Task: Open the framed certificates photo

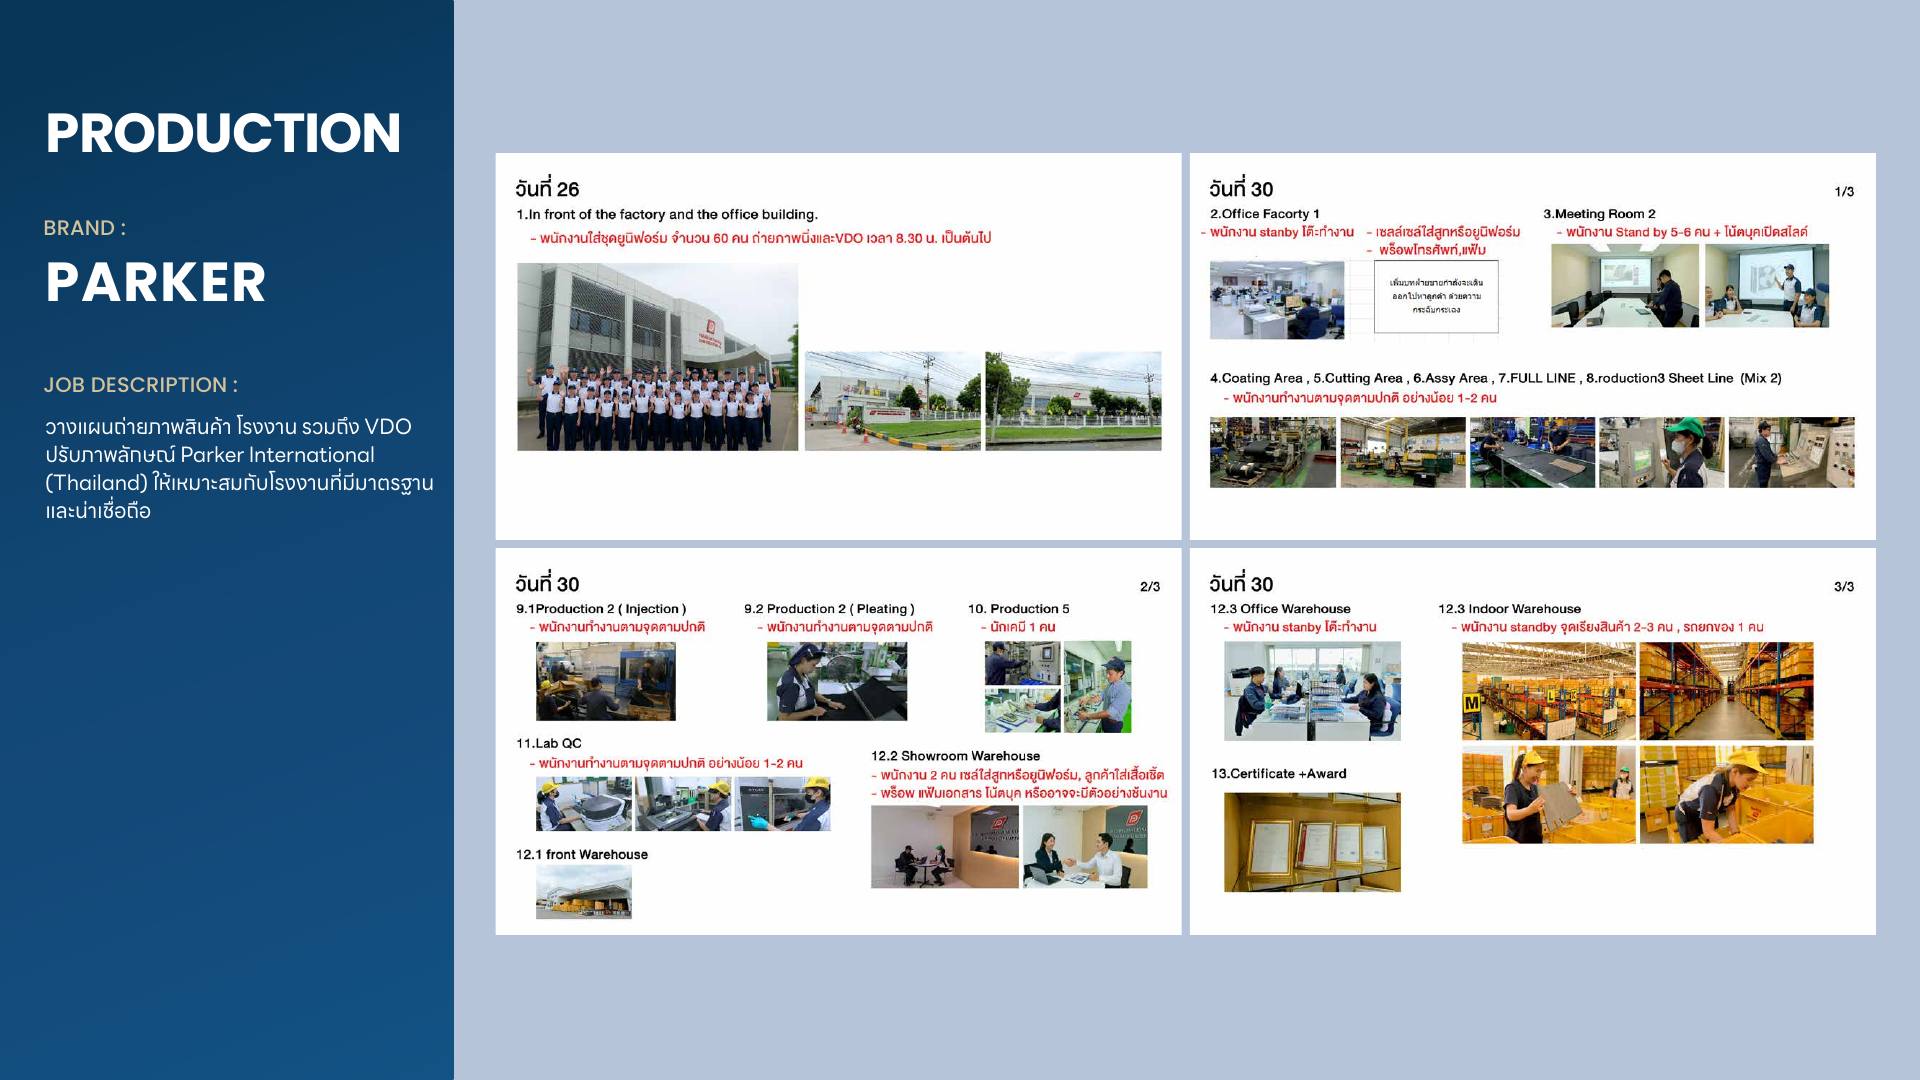Action: click(1312, 842)
